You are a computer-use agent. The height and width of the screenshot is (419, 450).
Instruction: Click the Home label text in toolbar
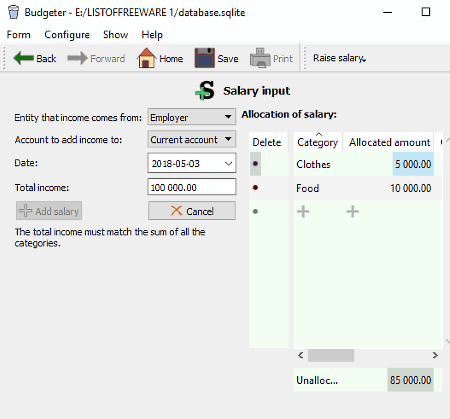coord(171,59)
